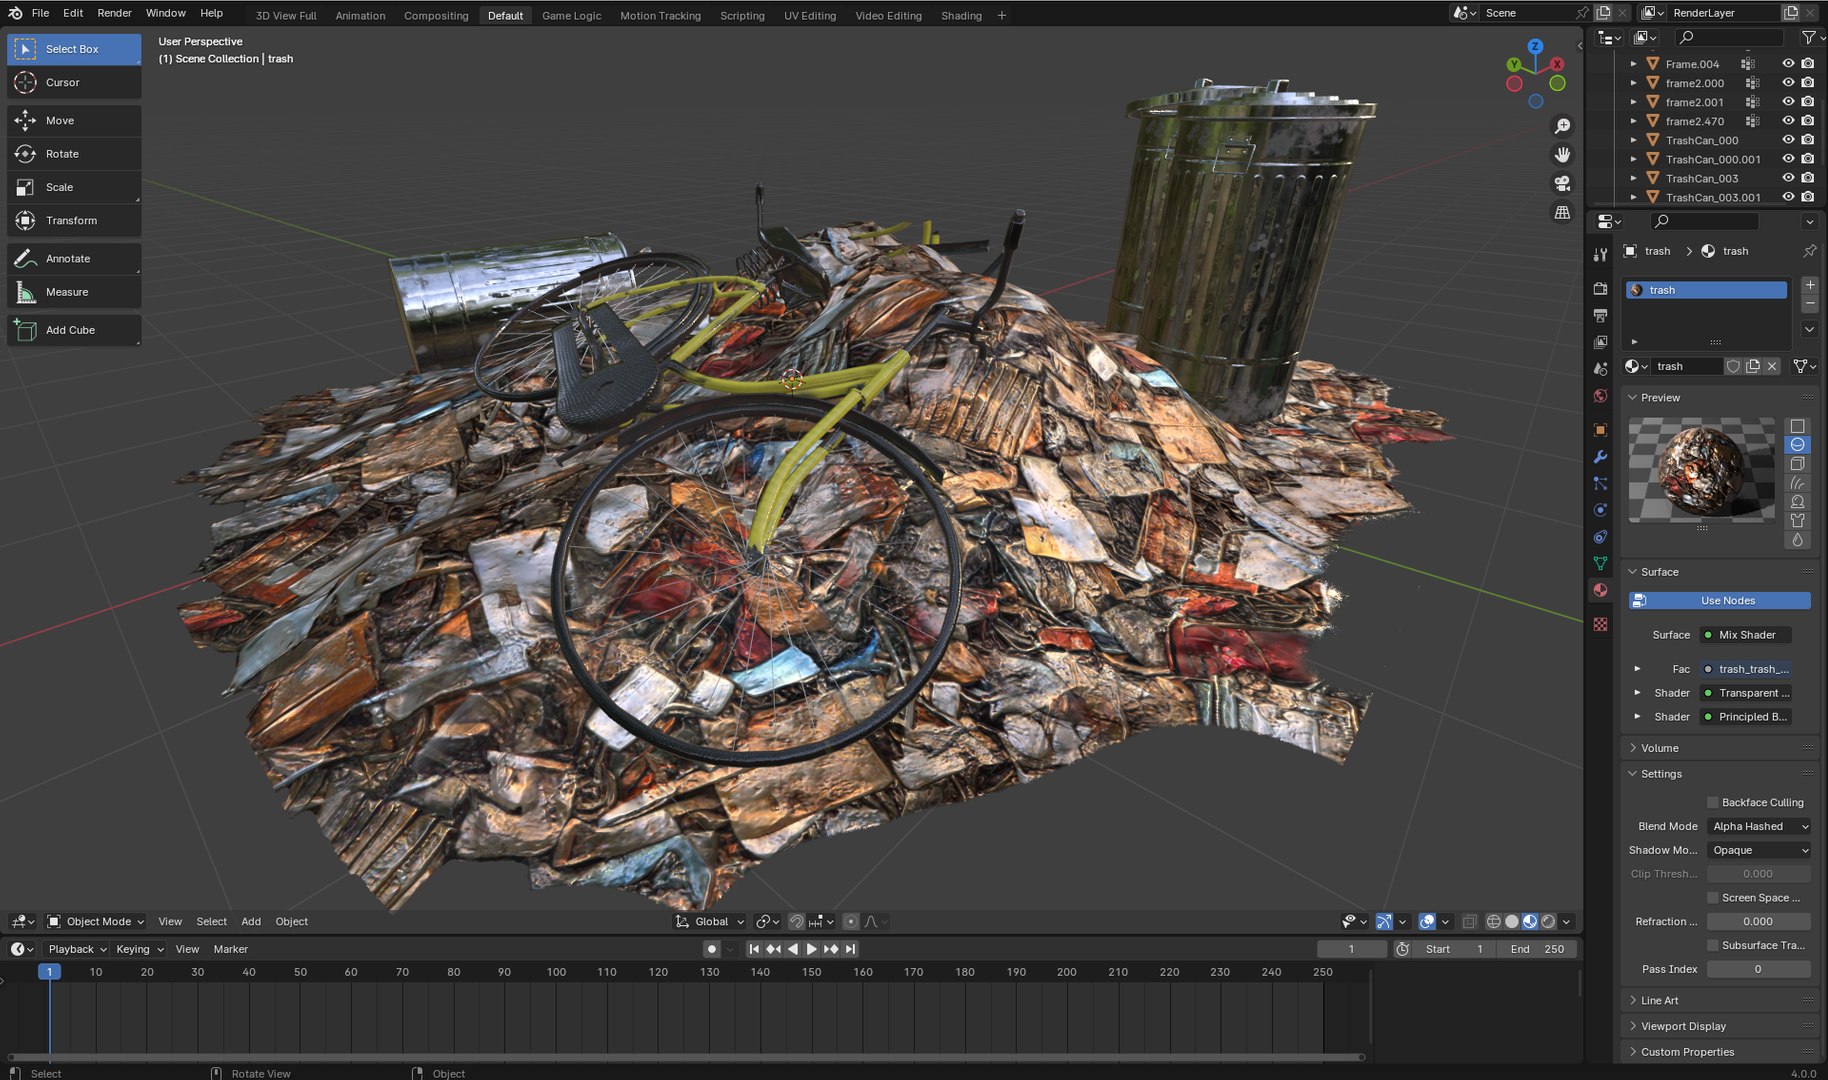
Task: Open the World properties tab
Action: point(1600,396)
